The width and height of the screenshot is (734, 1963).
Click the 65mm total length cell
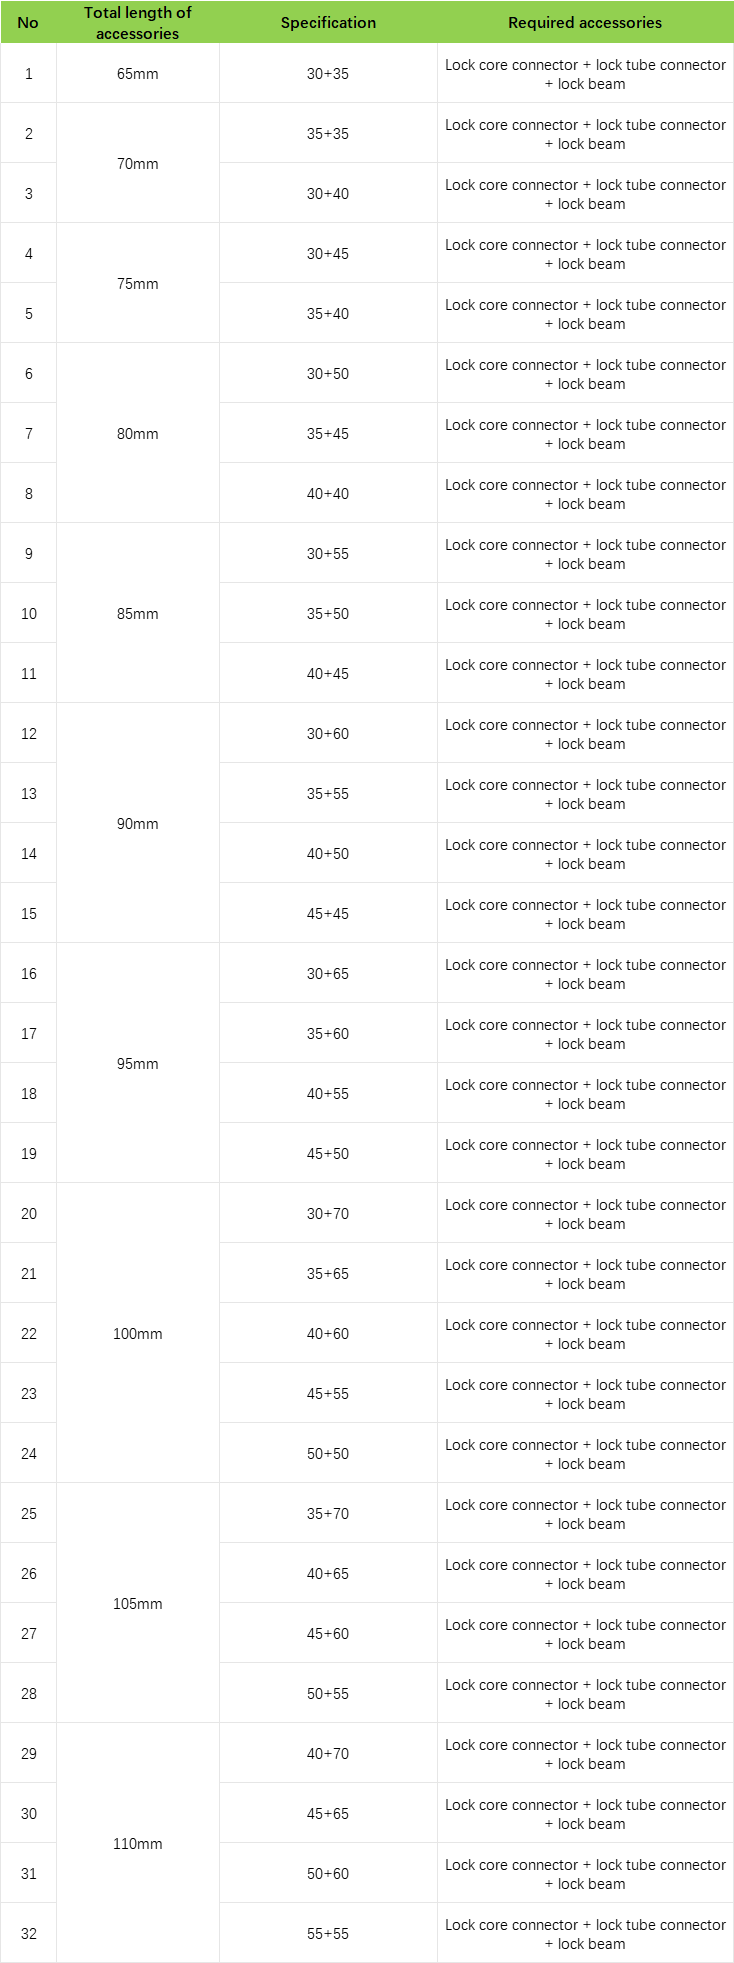pyautogui.click(x=138, y=74)
